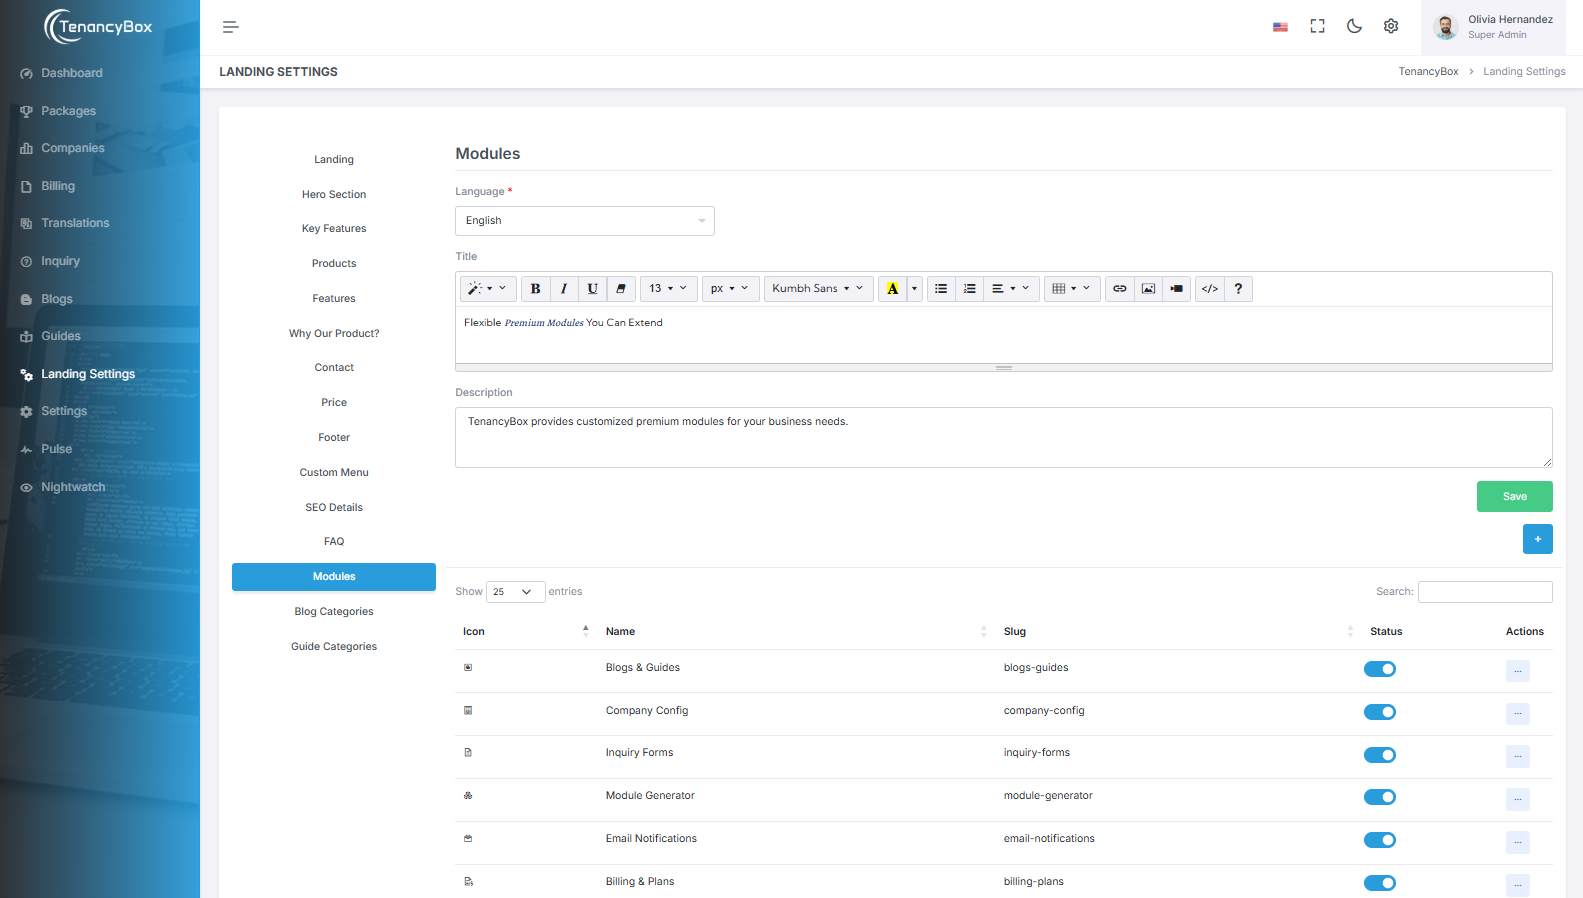Focus the Description text area
Image resolution: width=1583 pixels, height=898 pixels.
(x=1004, y=437)
